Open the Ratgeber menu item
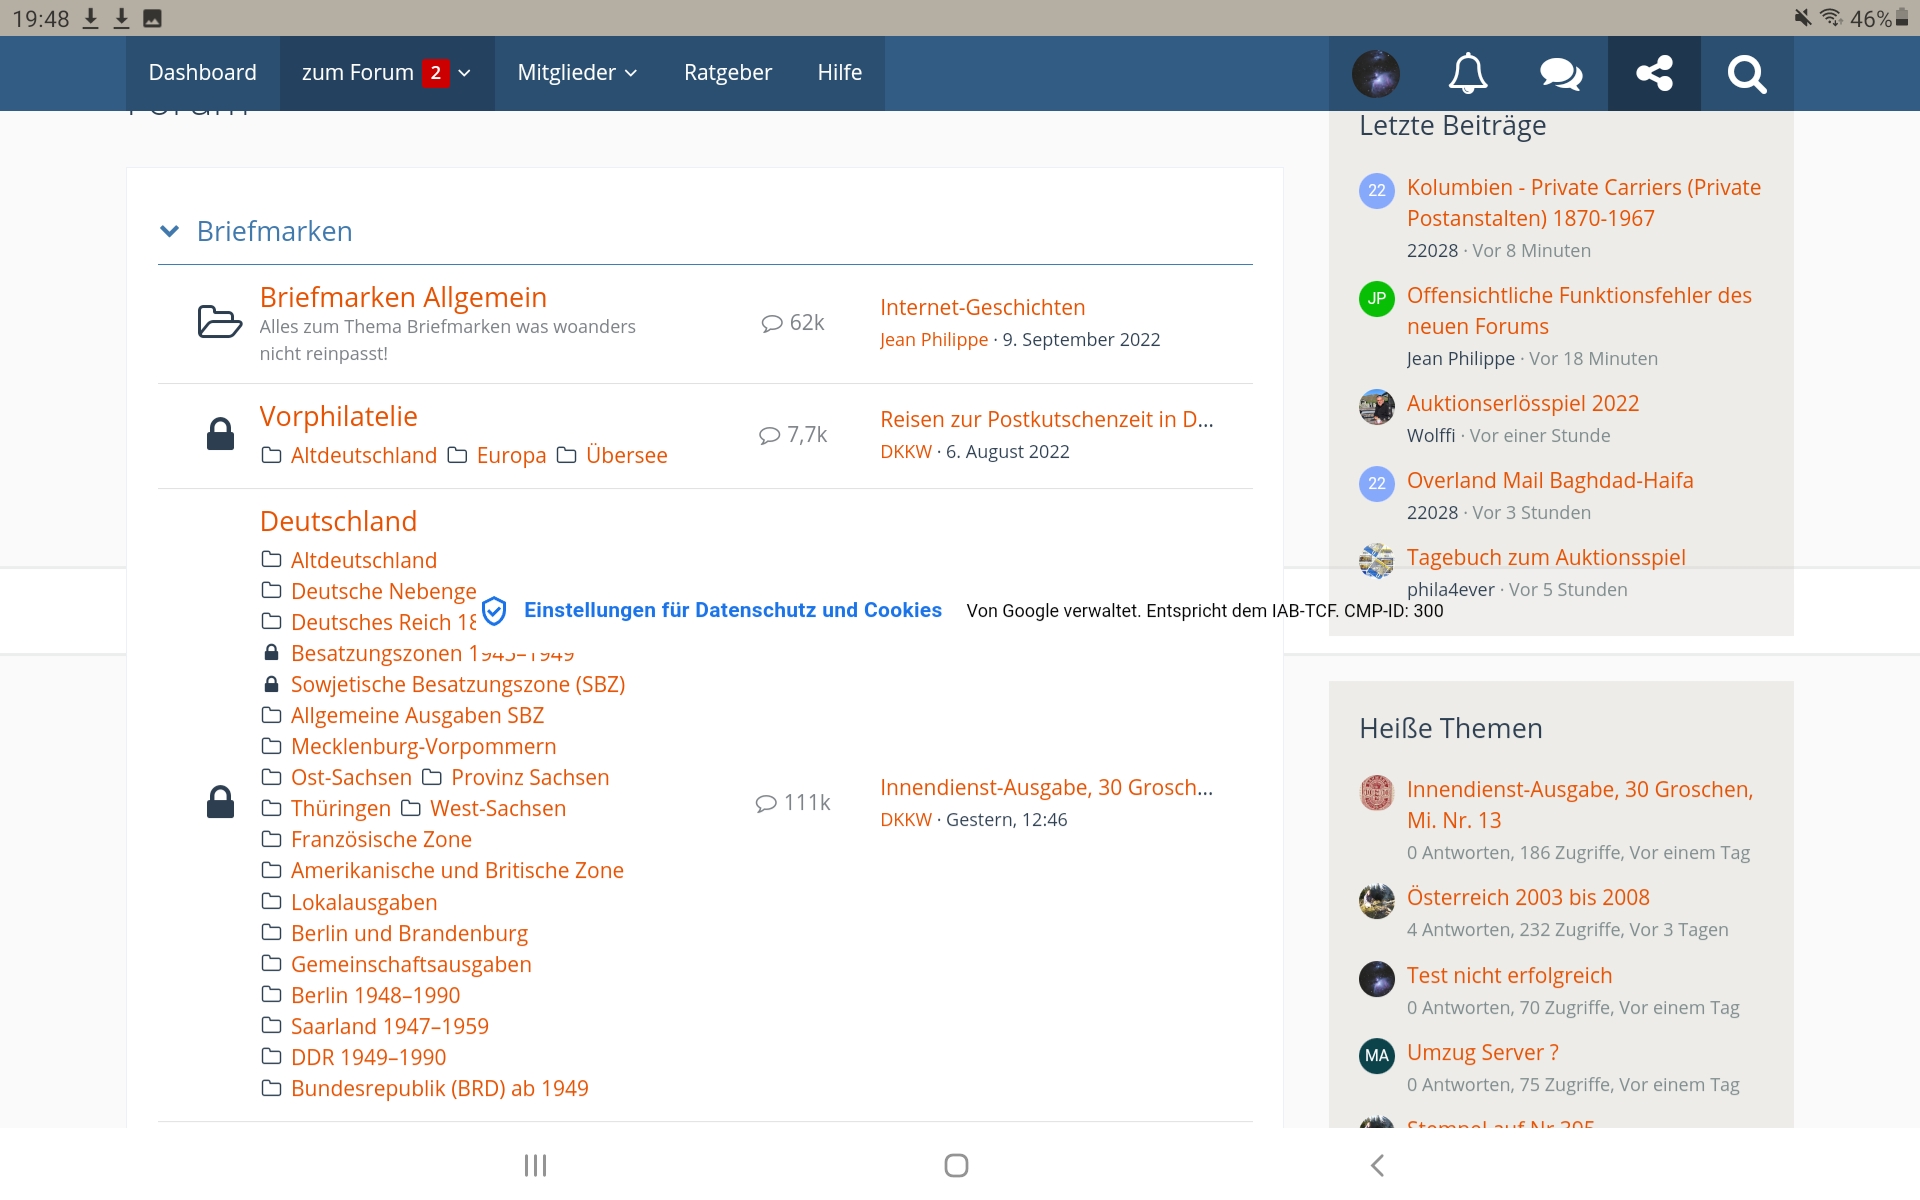 pyautogui.click(x=727, y=73)
